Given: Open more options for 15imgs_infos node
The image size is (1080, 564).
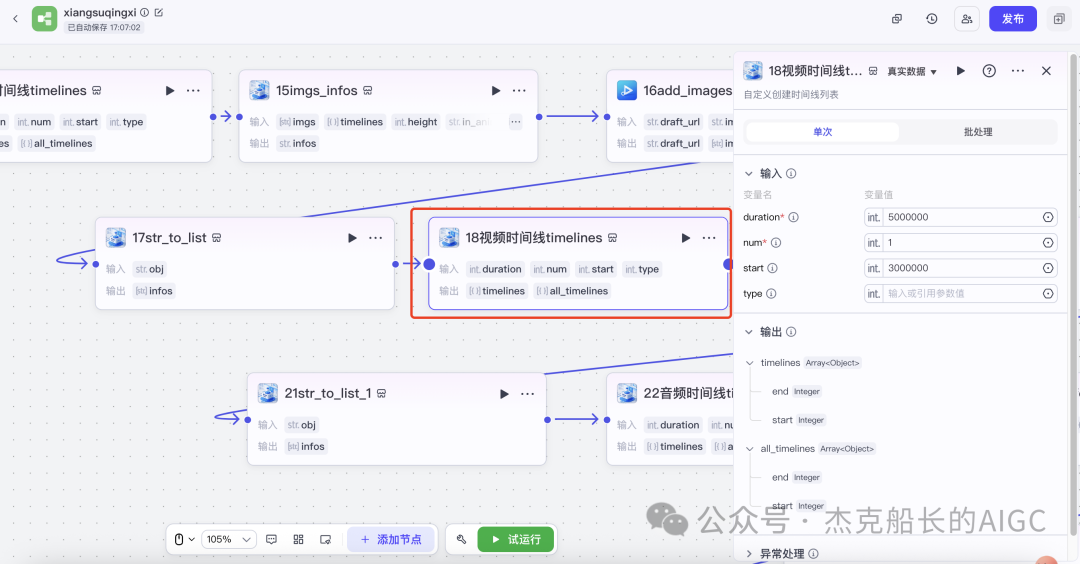Looking at the screenshot, I should click(519, 90).
